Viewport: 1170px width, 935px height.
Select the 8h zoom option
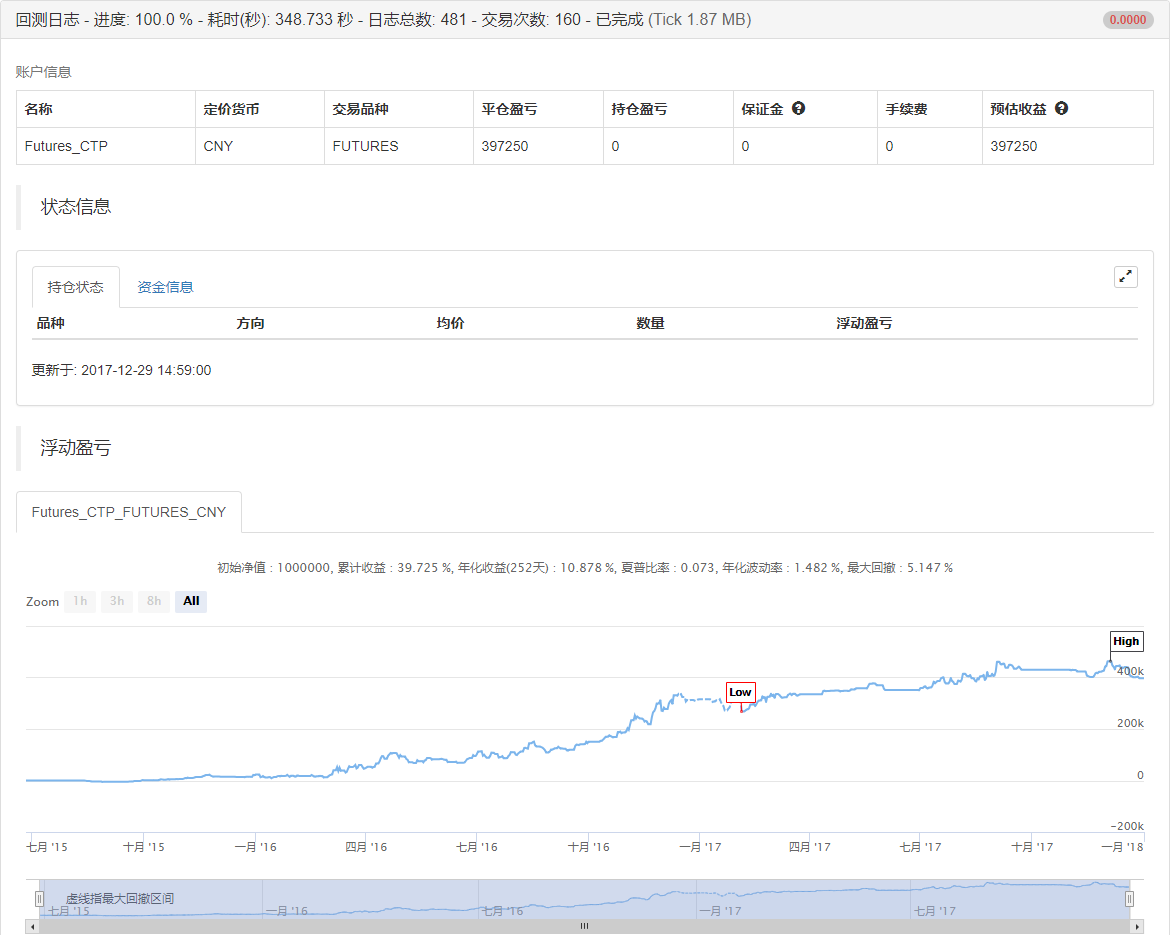154,601
